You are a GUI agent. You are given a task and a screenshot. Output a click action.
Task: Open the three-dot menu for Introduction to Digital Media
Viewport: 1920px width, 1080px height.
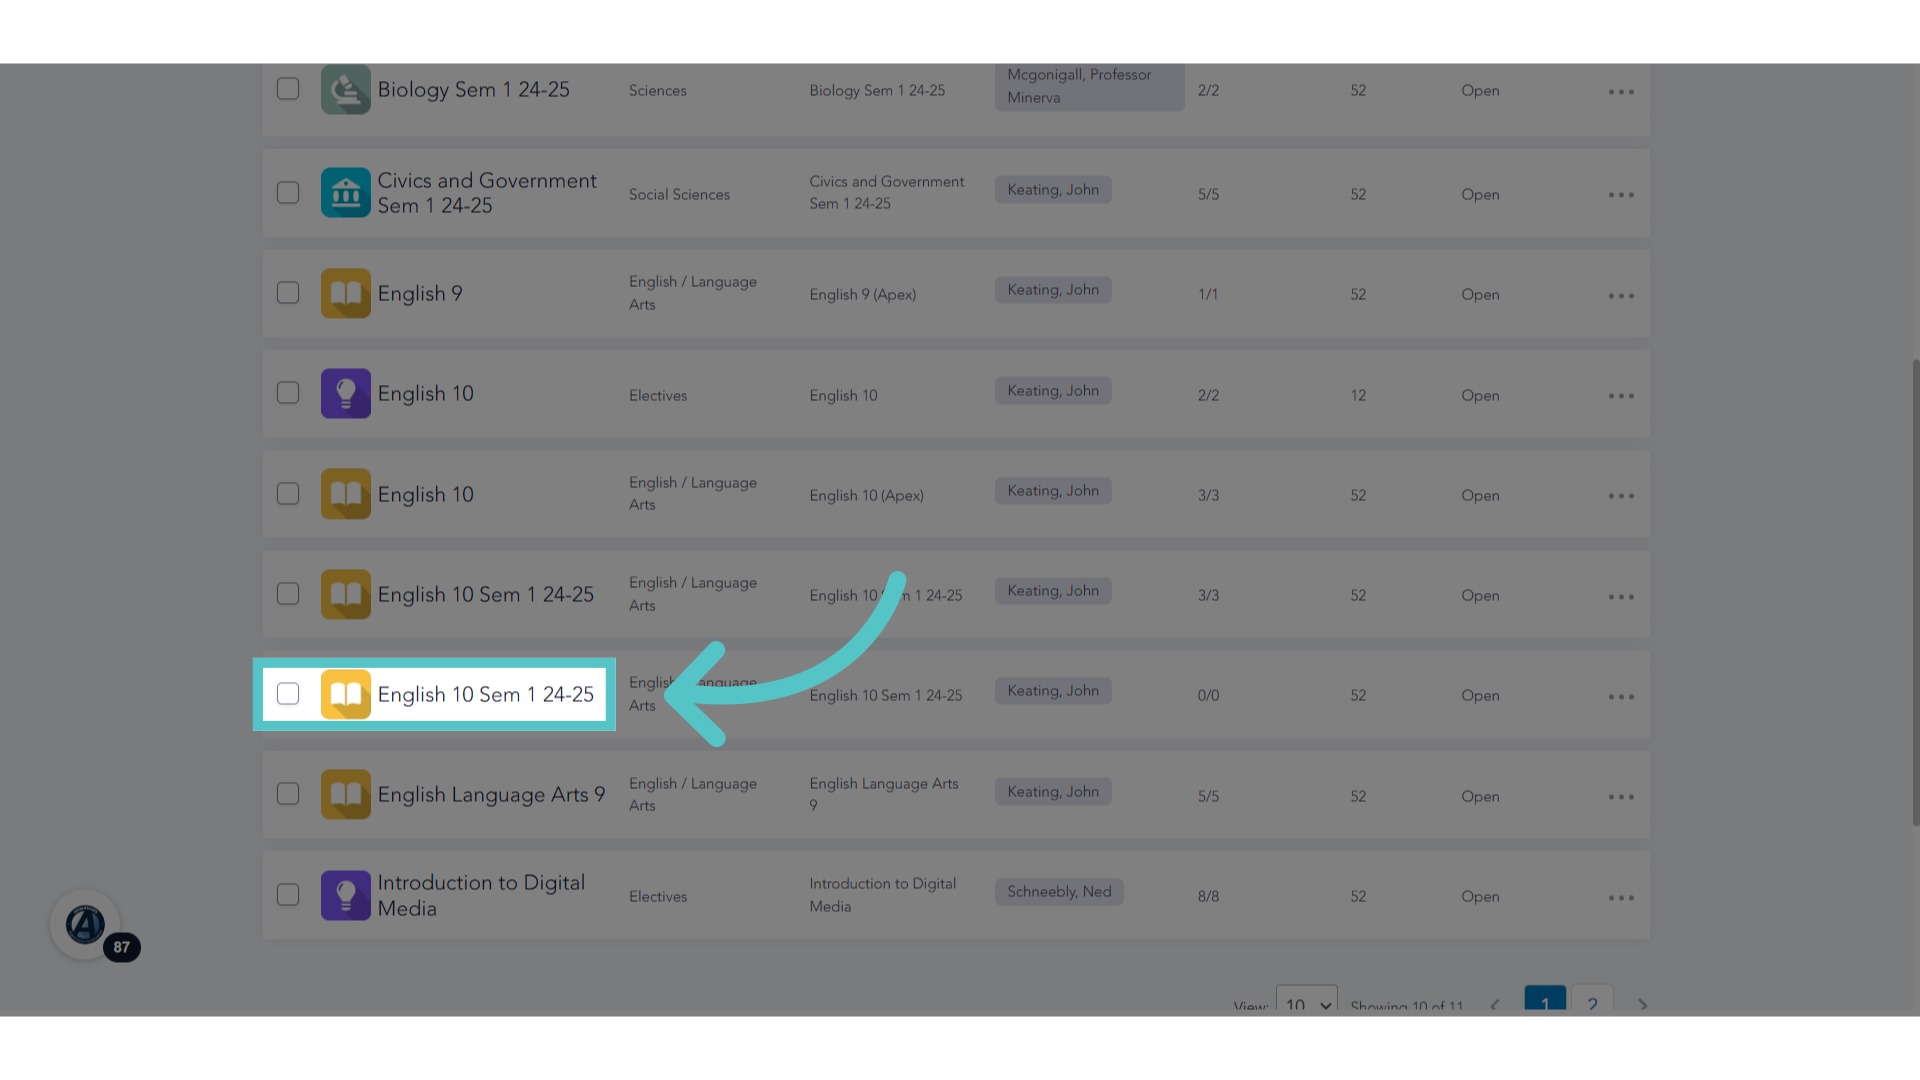1621,898
